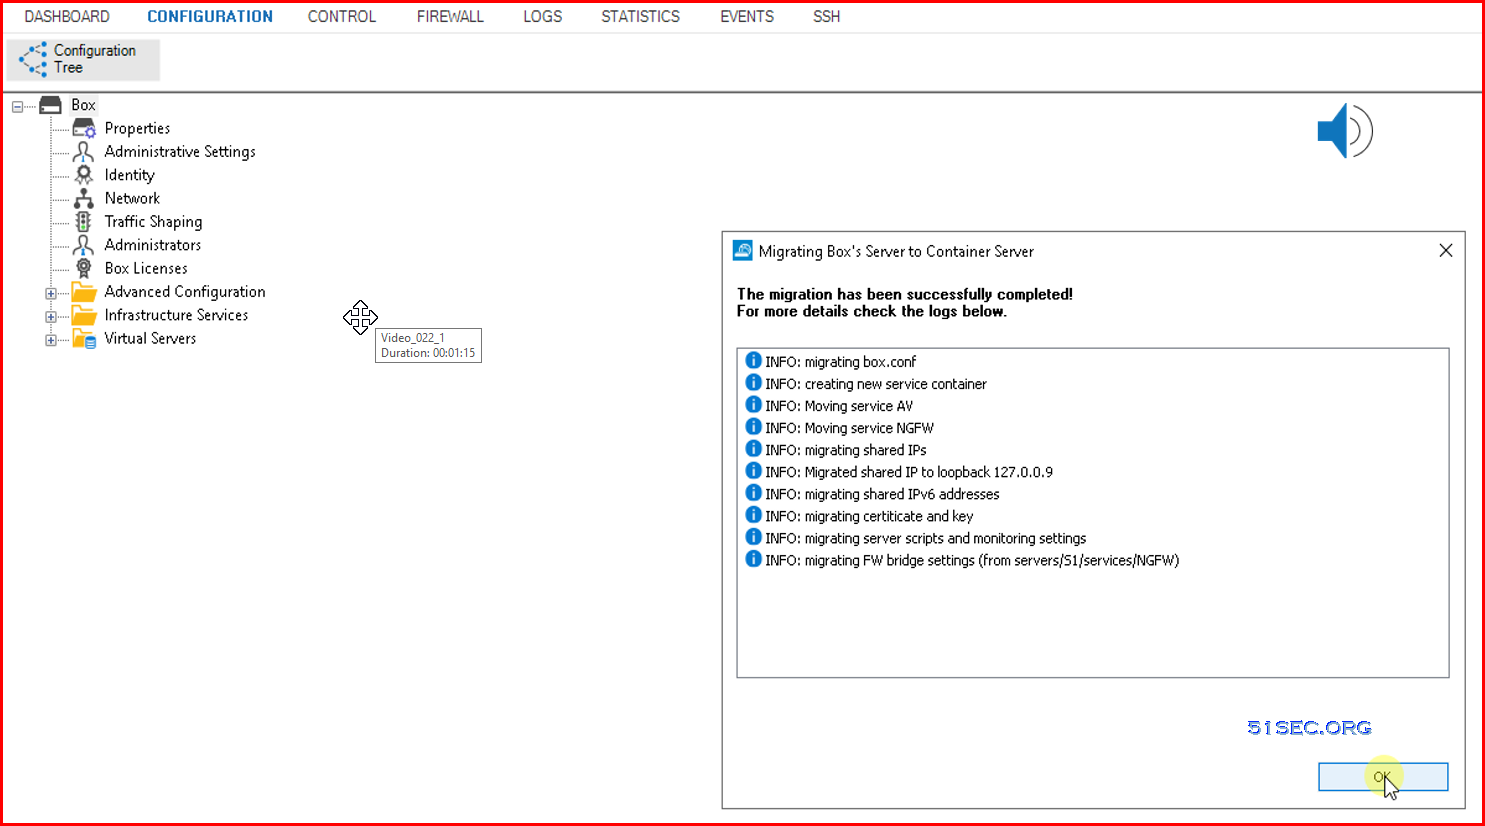Viewport: 1485px width, 826px height.
Task: Expand the Infrastructure Services node
Action: [x=50, y=316]
